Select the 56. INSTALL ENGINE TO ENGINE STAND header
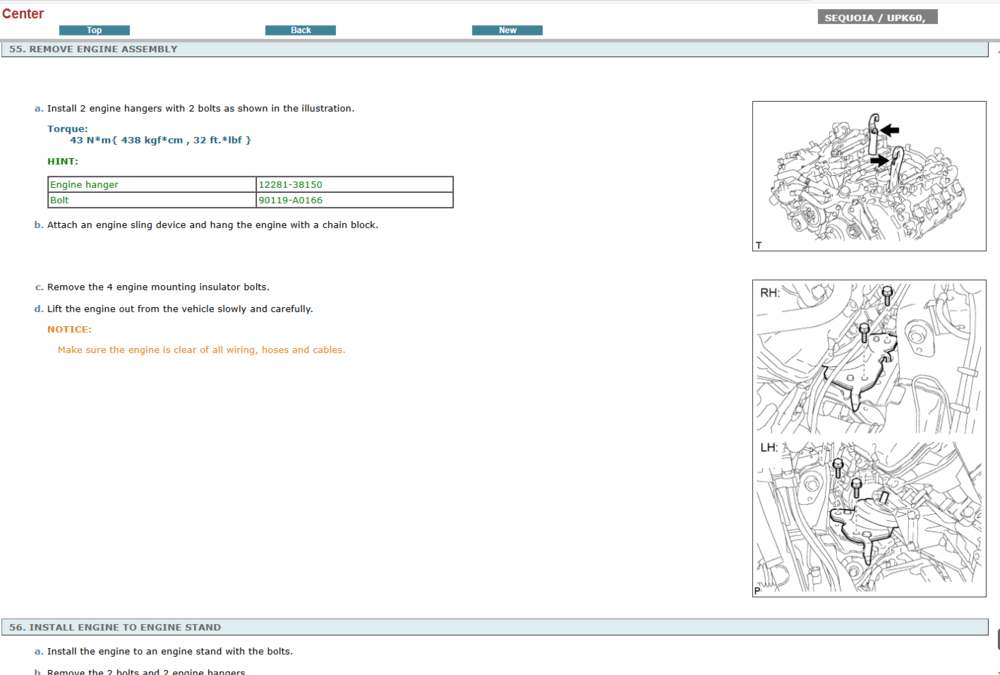 (115, 627)
